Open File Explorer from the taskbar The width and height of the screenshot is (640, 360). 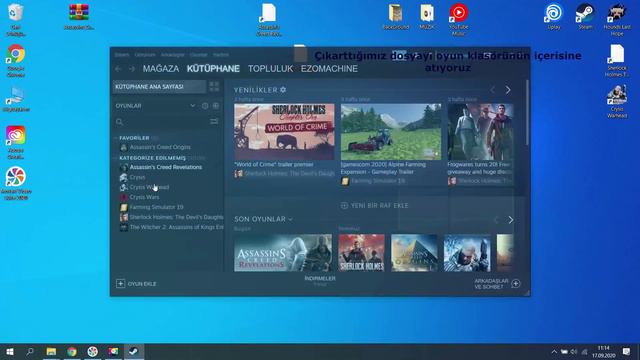pyautogui.click(x=51, y=351)
